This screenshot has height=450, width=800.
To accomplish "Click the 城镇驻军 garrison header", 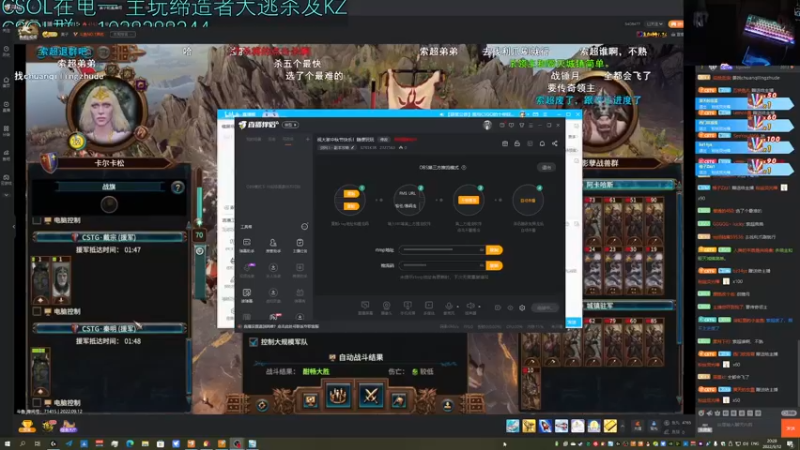I will coord(629,306).
